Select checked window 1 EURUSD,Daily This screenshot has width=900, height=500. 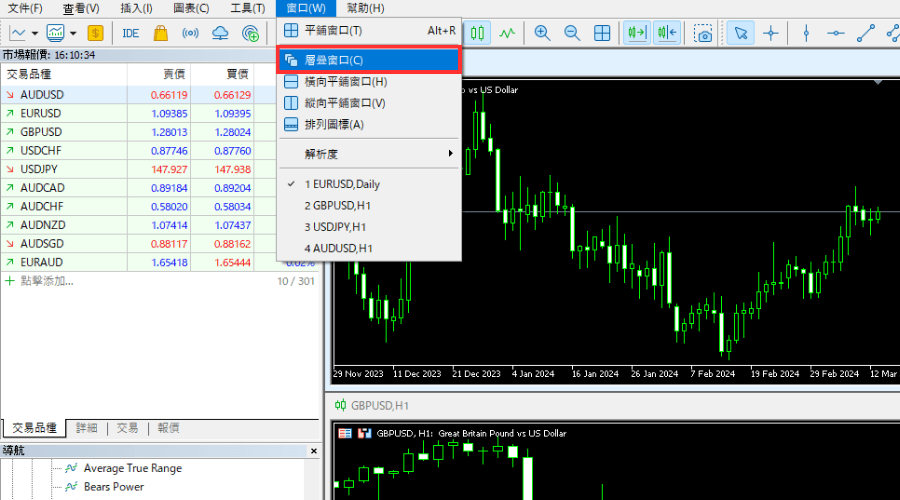[342, 184]
